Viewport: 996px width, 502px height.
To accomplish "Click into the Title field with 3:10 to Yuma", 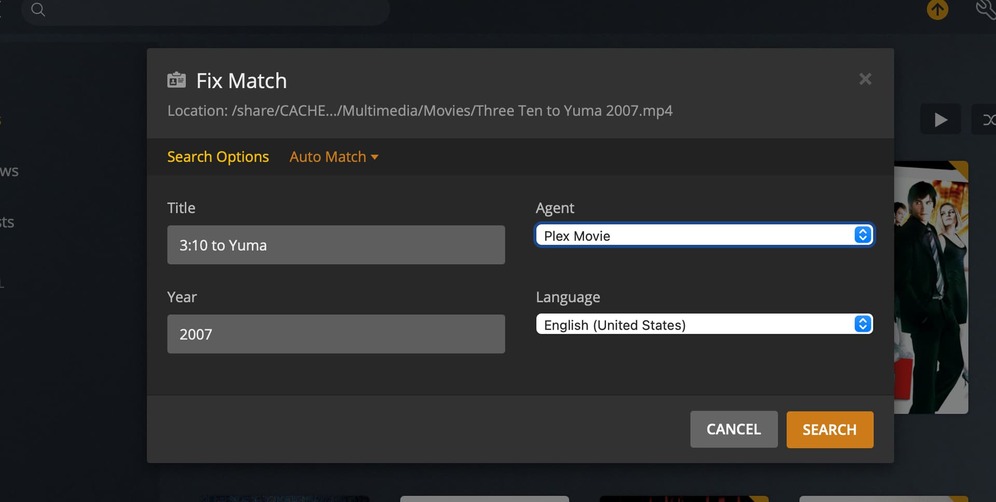I will click(x=335, y=245).
